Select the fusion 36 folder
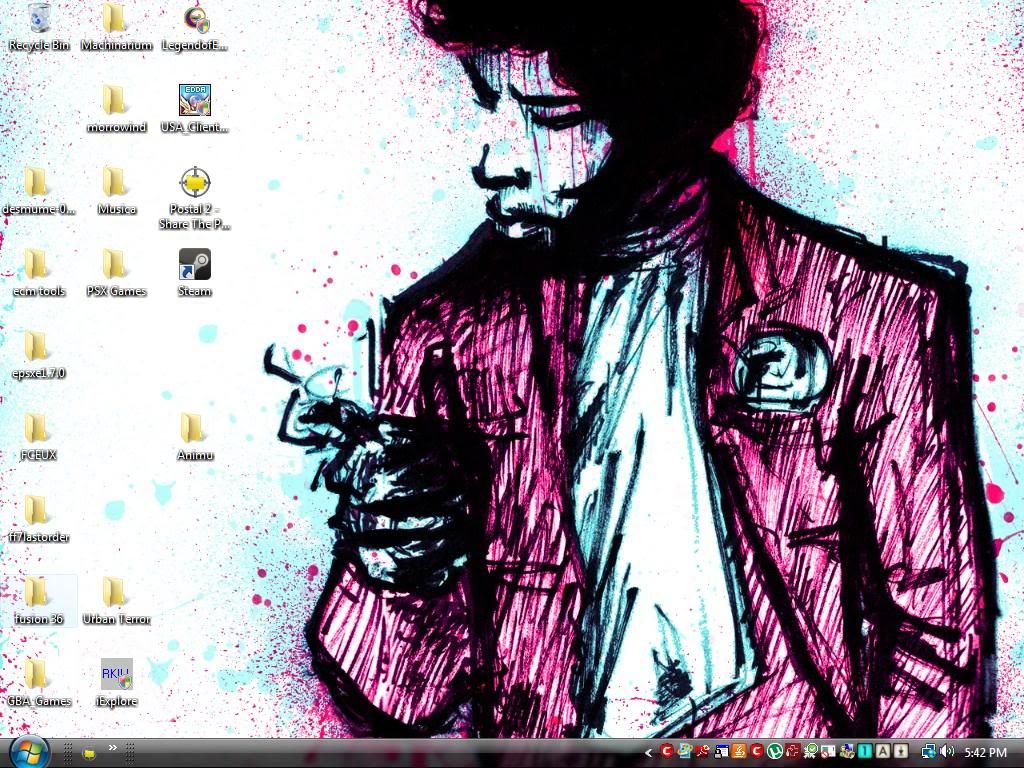The width and height of the screenshot is (1024, 768). [39, 601]
